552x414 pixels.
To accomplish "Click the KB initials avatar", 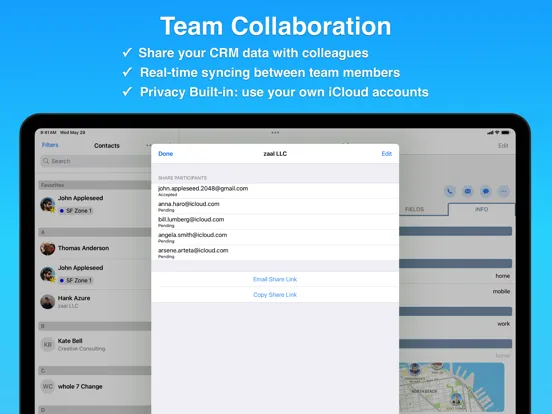I will point(48,344).
